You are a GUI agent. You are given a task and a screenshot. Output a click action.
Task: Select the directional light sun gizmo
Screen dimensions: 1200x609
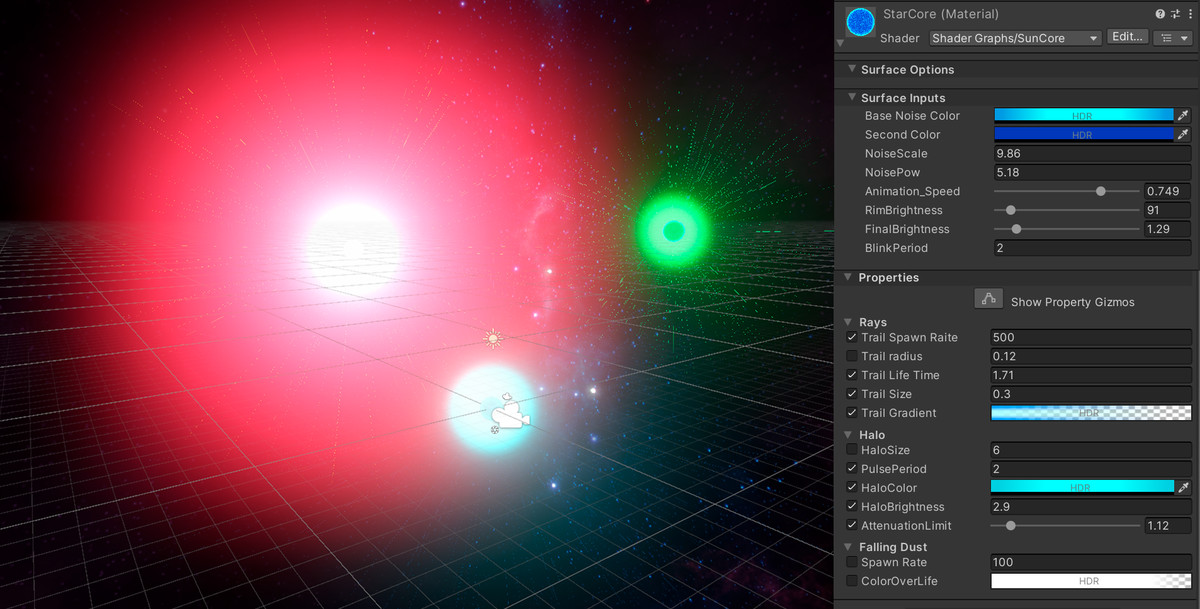[x=492, y=339]
